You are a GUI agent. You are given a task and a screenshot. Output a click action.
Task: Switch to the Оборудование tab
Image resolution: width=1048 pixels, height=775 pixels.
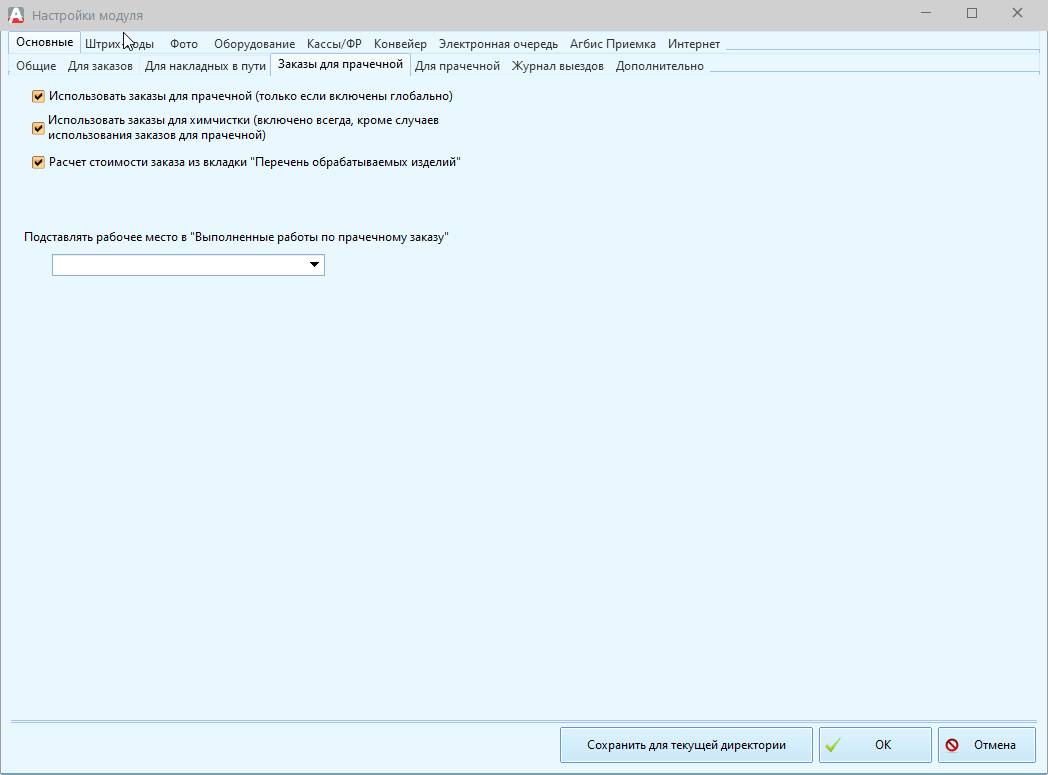click(254, 44)
